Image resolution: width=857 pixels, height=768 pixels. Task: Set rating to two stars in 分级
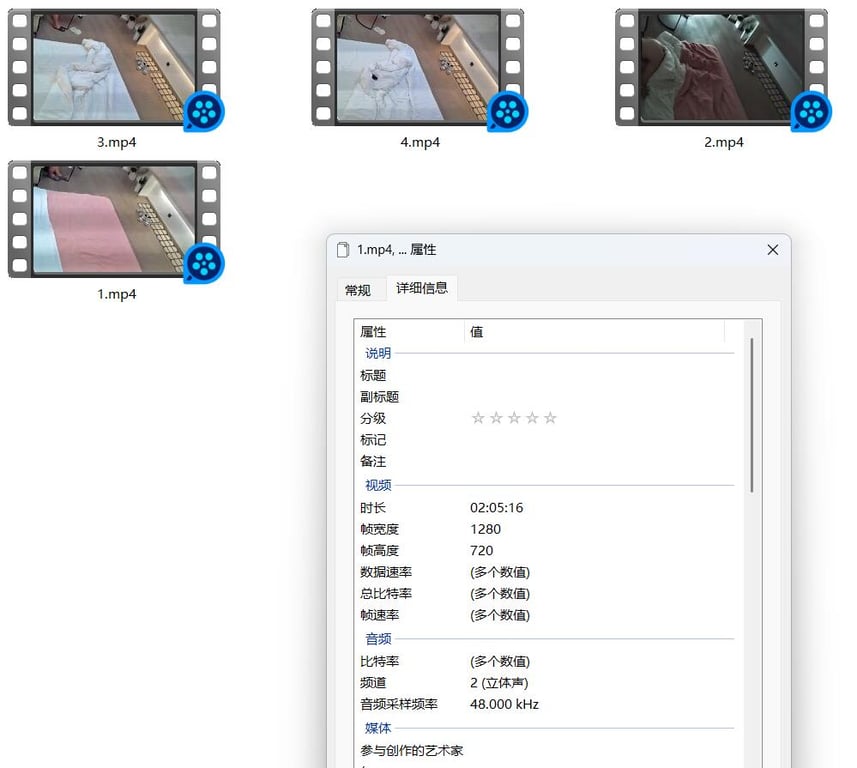496,418
